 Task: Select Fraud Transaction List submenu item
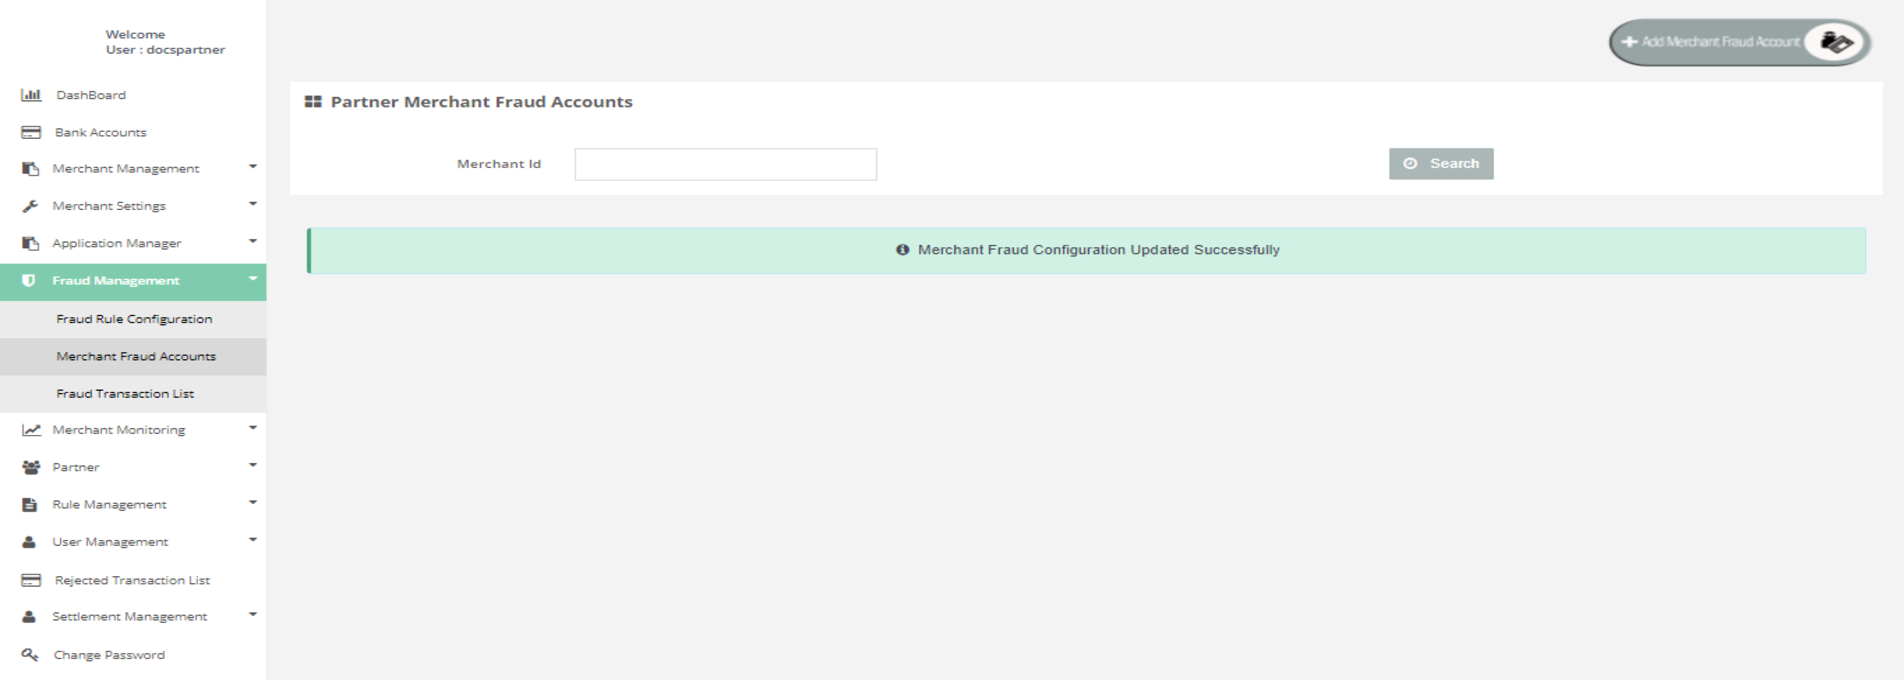pyautogui.click(x=125, y=394)
